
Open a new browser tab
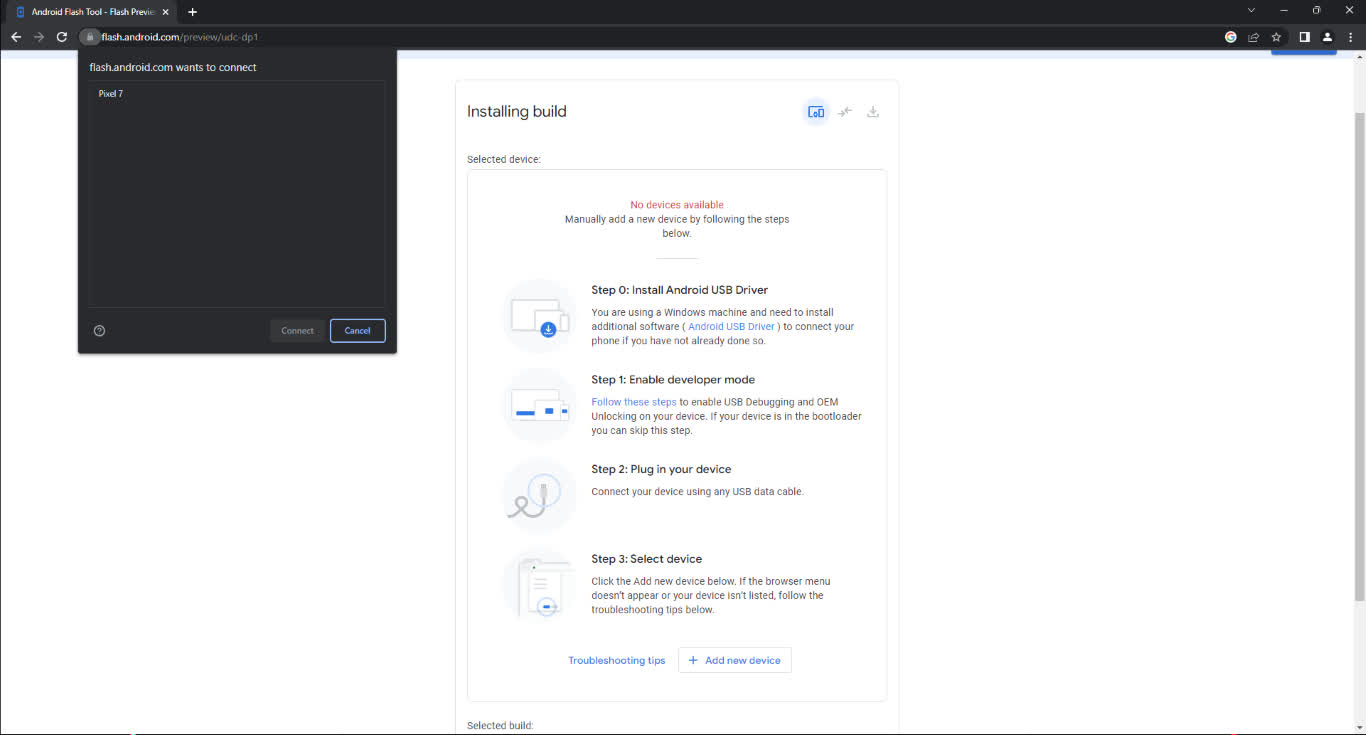(x=193, y=12)
